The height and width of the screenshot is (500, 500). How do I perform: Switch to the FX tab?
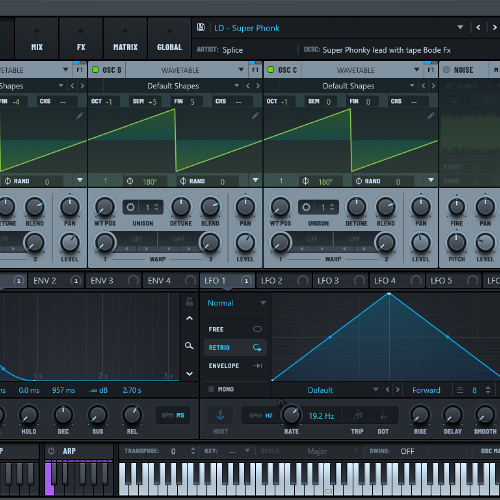(81, 39)
